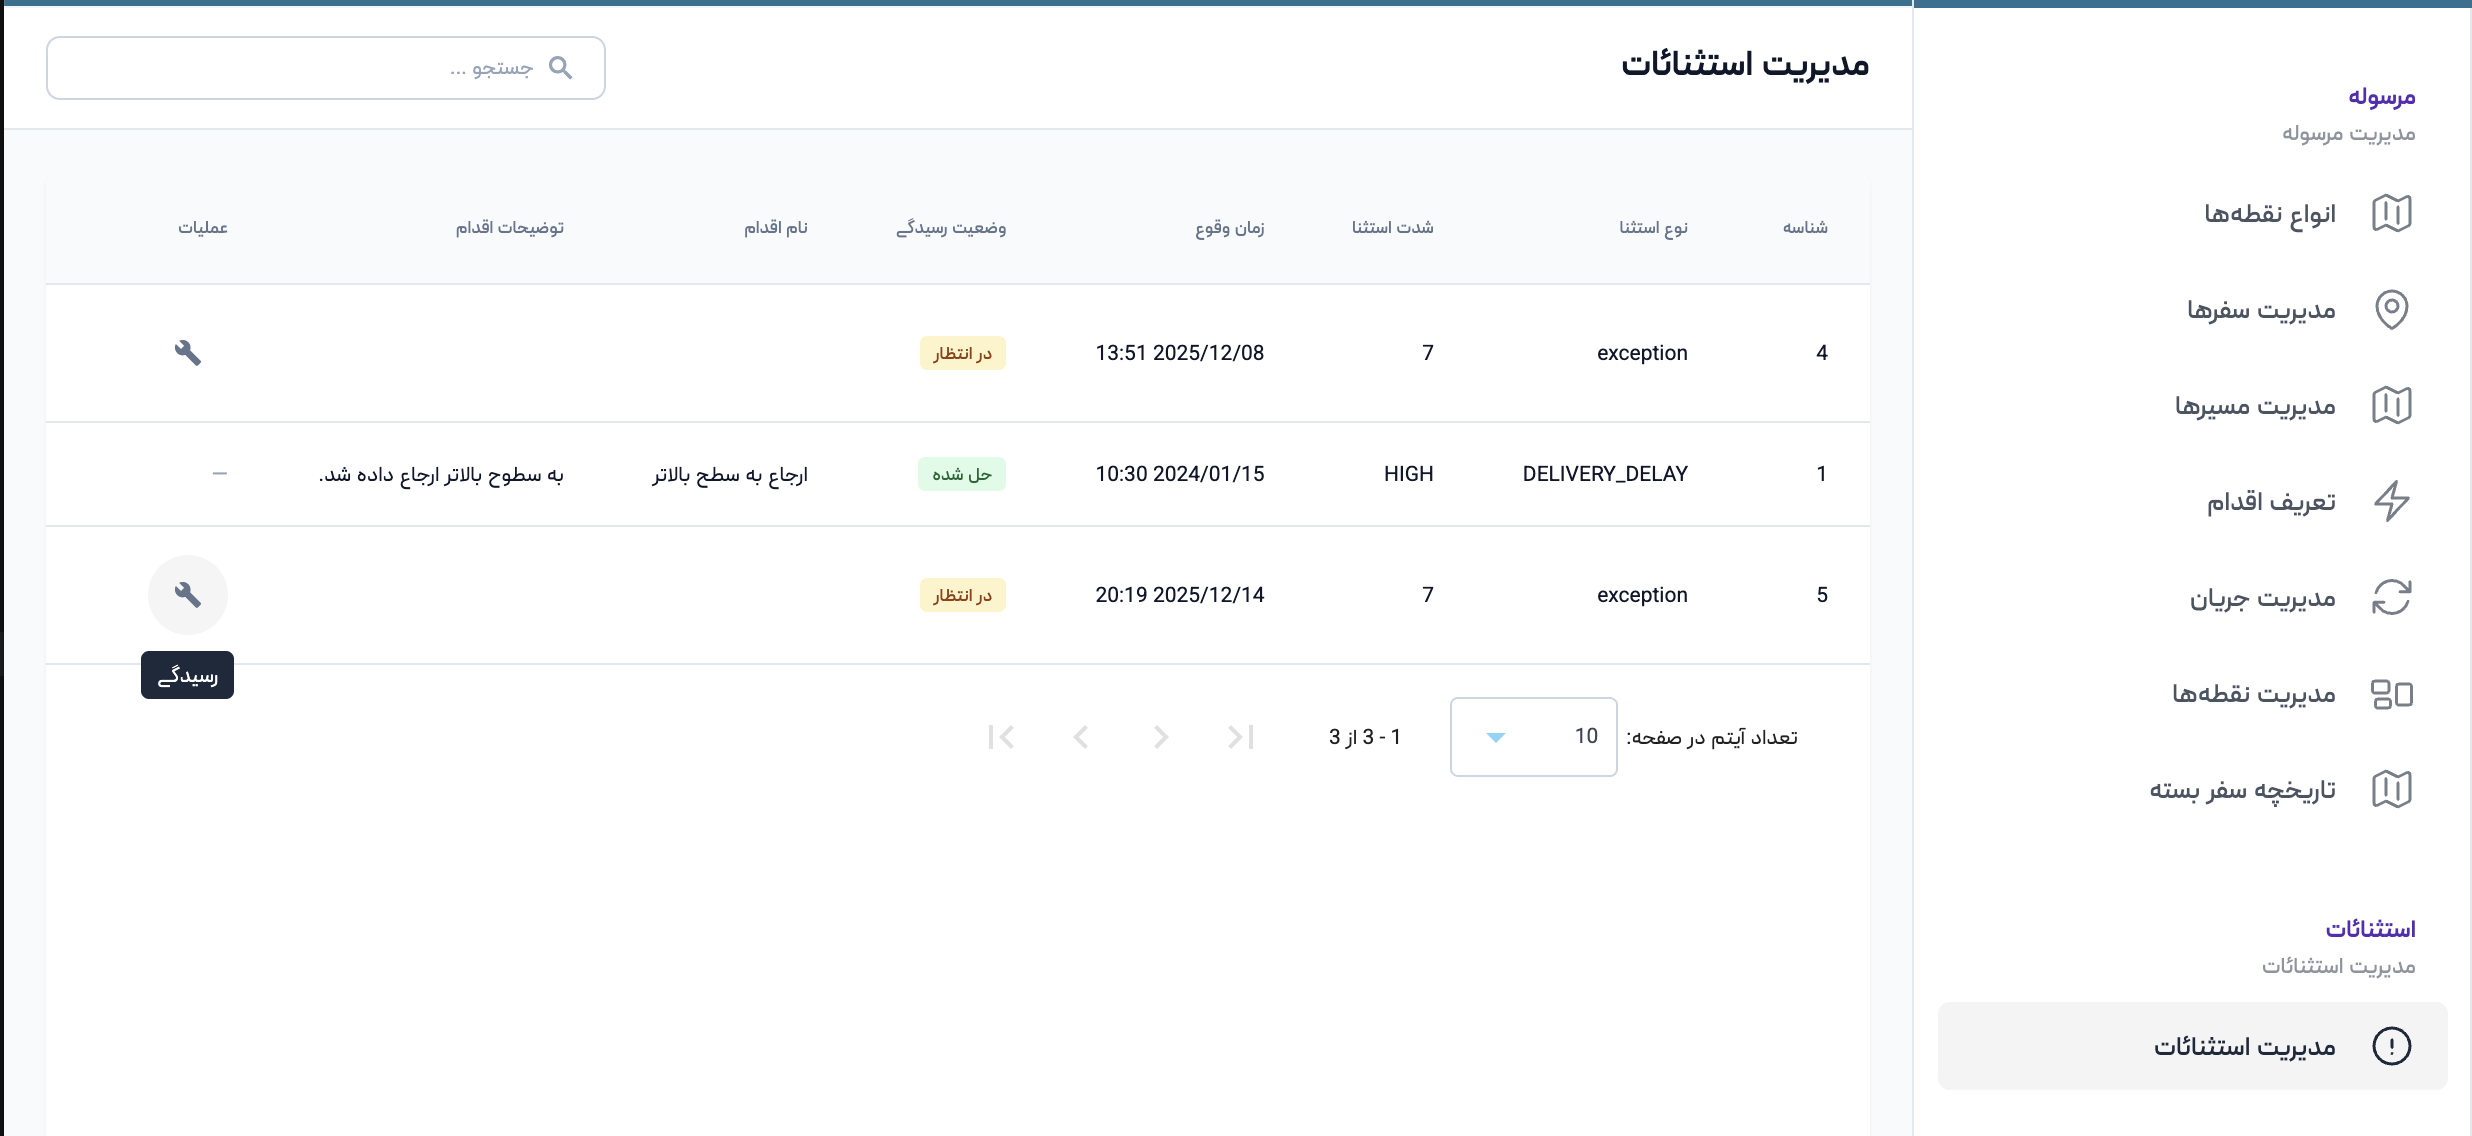Click the lightning bolt icon for تعریف اقدام

pyautogui.click(x=2391, y=501)
